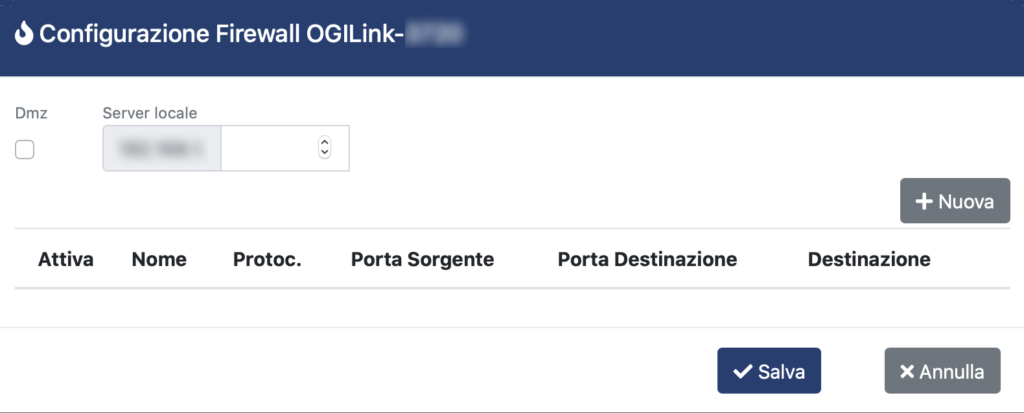The width and height of the screenshot is (1024, 413).
Task: Click the greyed-out IP prefix box
Action: [162, 148]
